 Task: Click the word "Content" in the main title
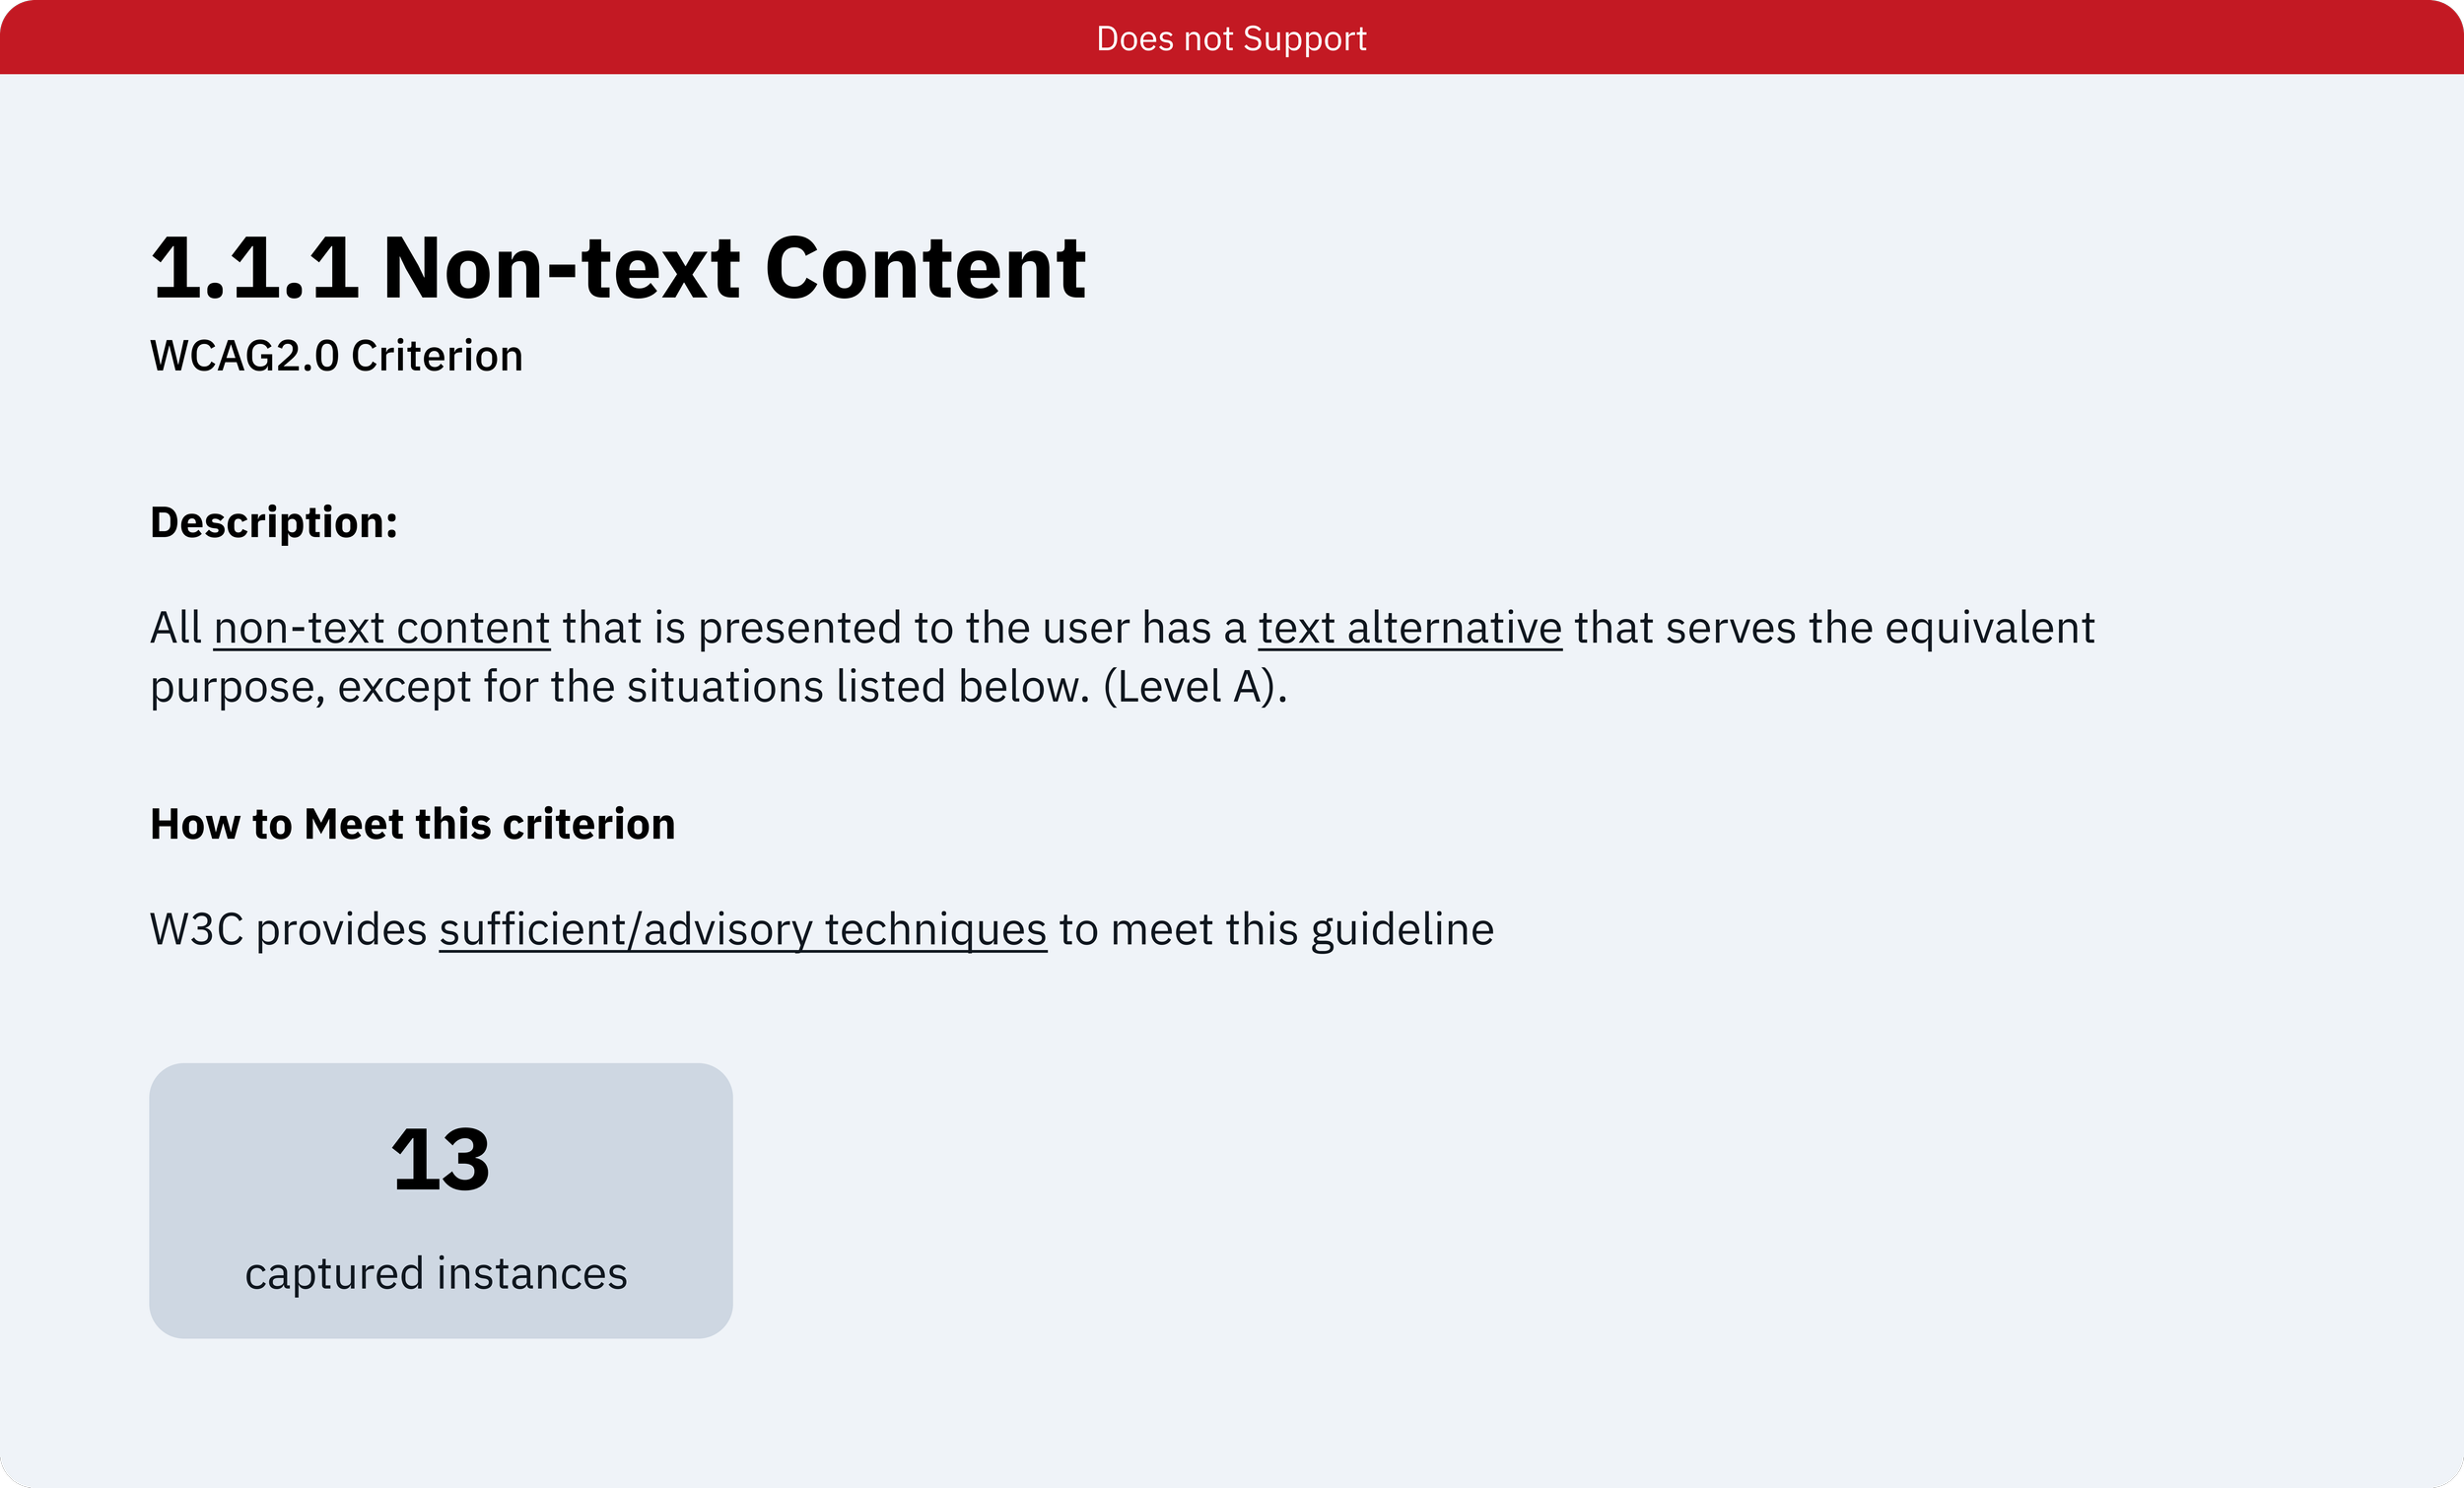(926, 268)
